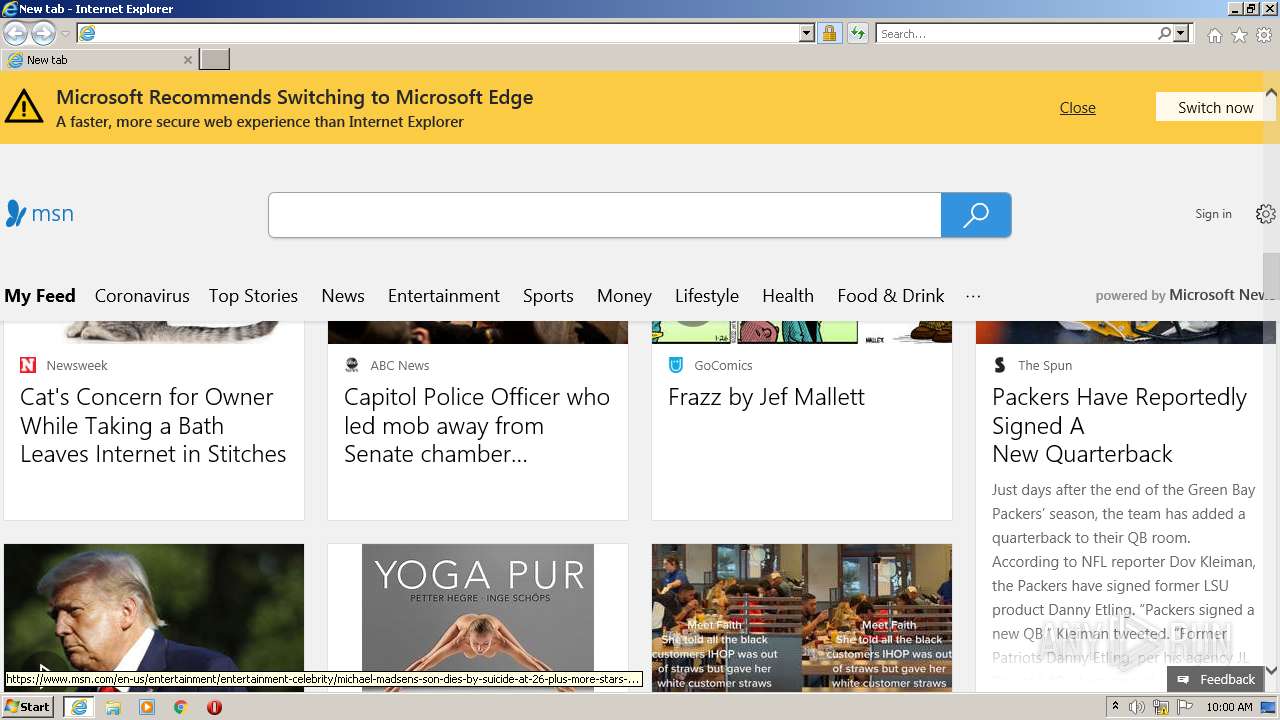Select the 'New tab' browser tab
The width and height of the screenshot is (1280, 720).
click(x=98, y=60)
